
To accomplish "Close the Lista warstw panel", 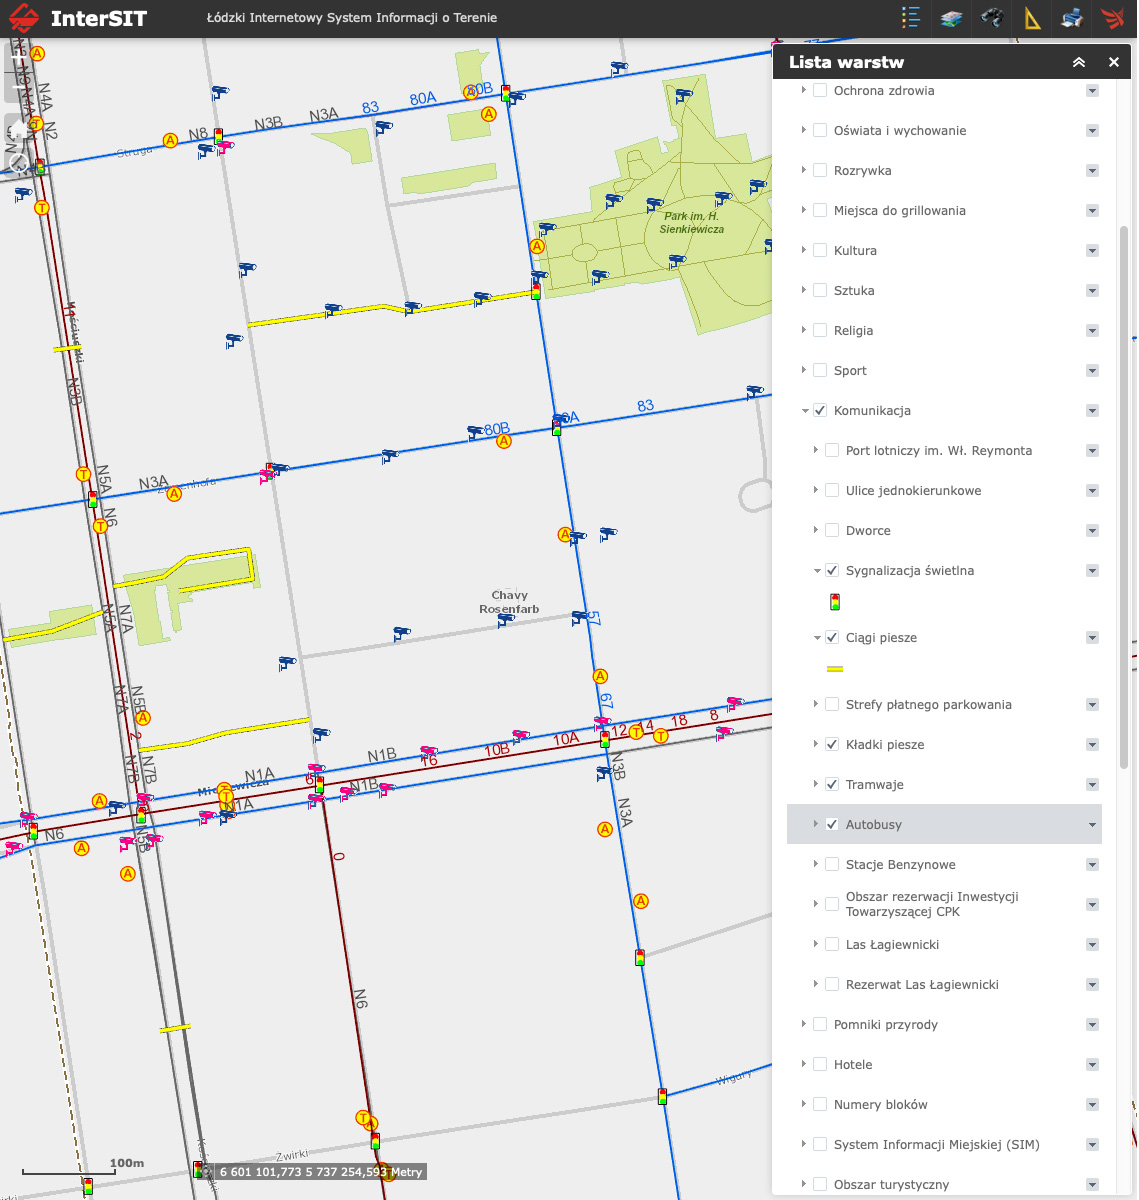I will click(1114, 62).
